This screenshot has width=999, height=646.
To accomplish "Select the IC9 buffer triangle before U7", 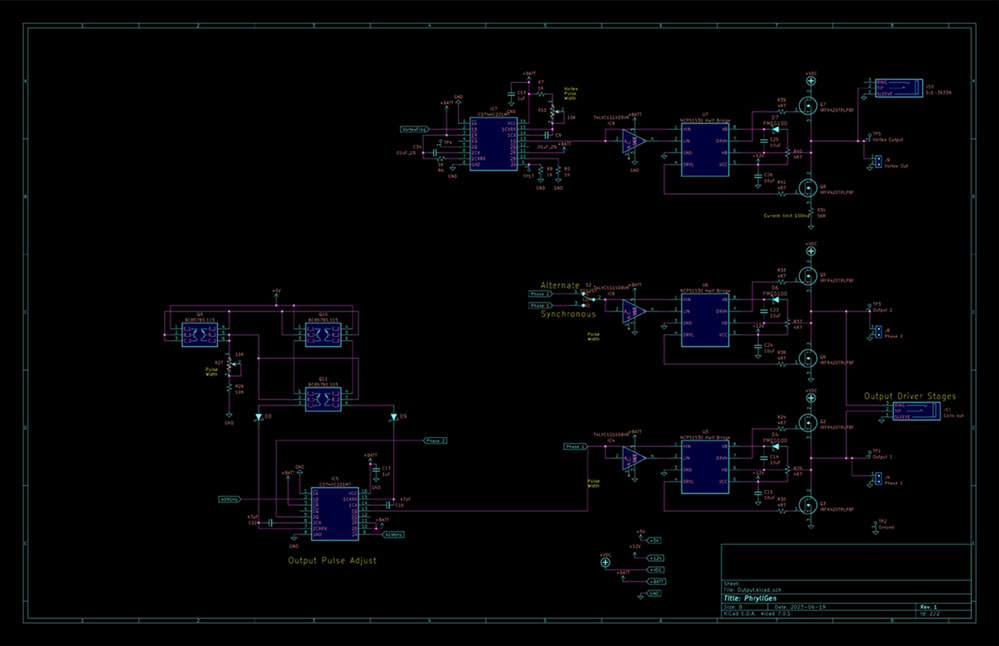I will pyautogui.click(x=631, y=142).
